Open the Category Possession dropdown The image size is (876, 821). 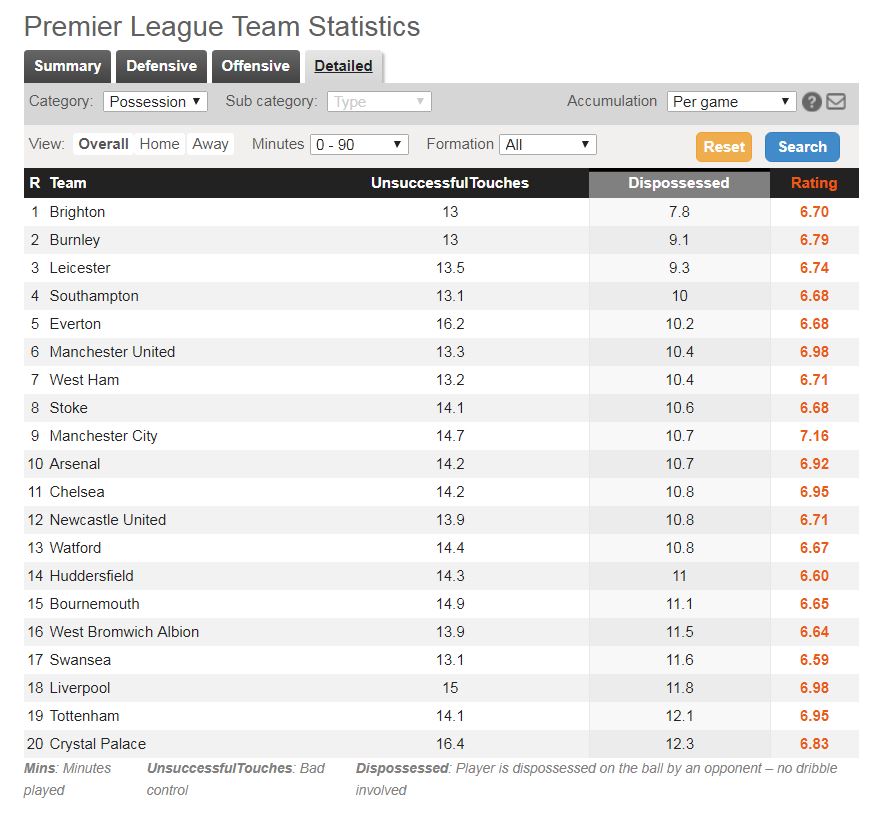(x=155, y=102)
